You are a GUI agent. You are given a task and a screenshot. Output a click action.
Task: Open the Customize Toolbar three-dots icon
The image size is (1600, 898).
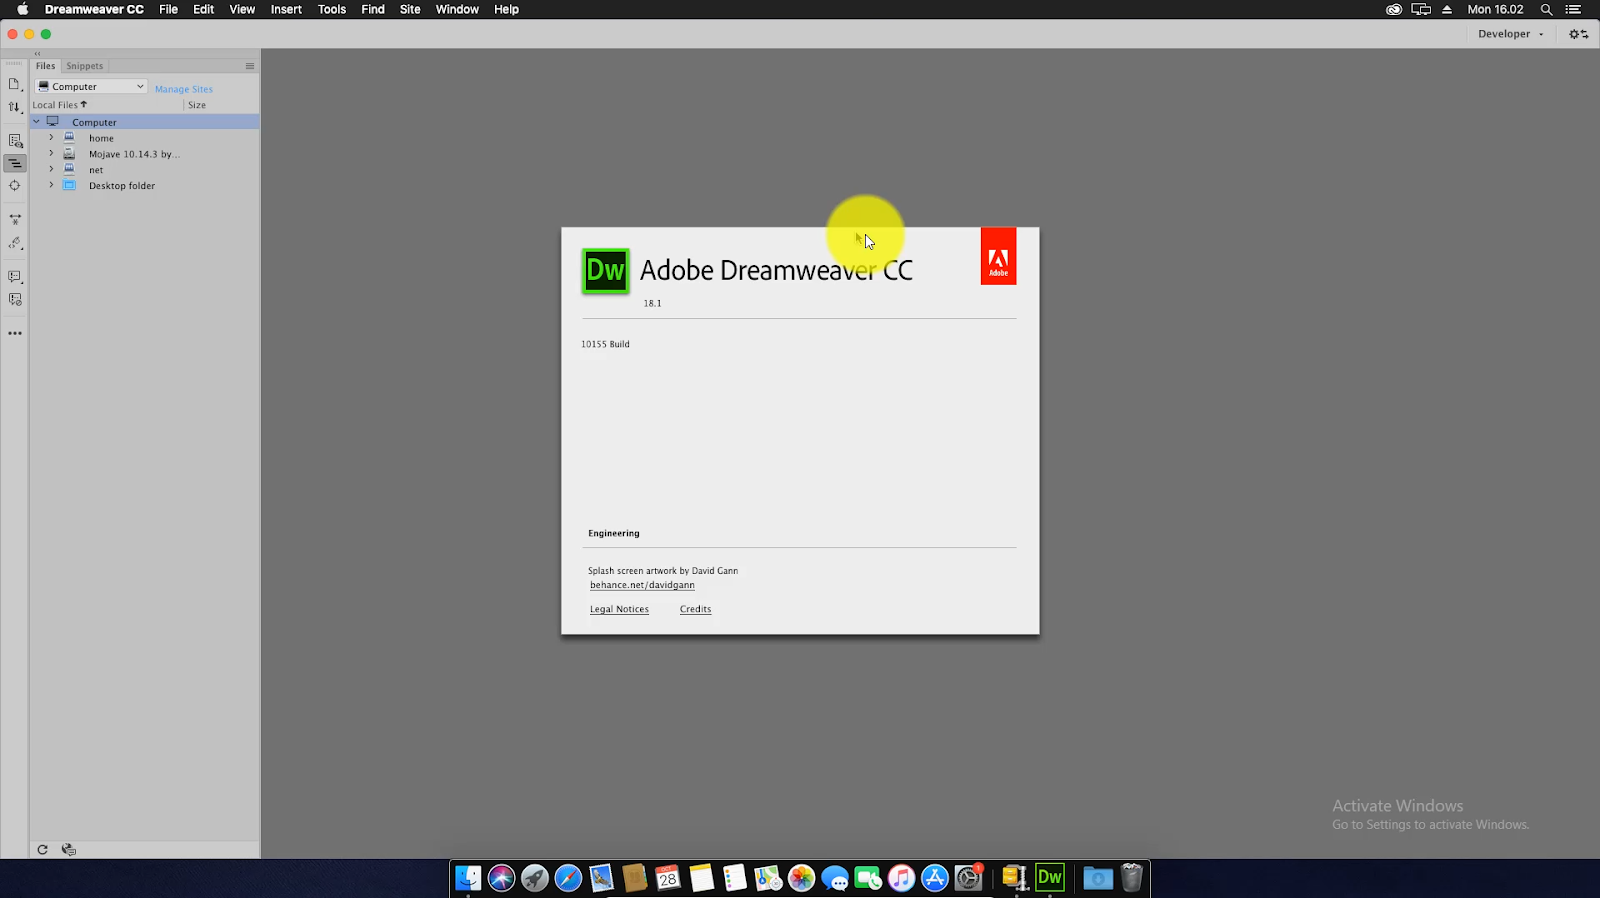(x=14, y=333)
